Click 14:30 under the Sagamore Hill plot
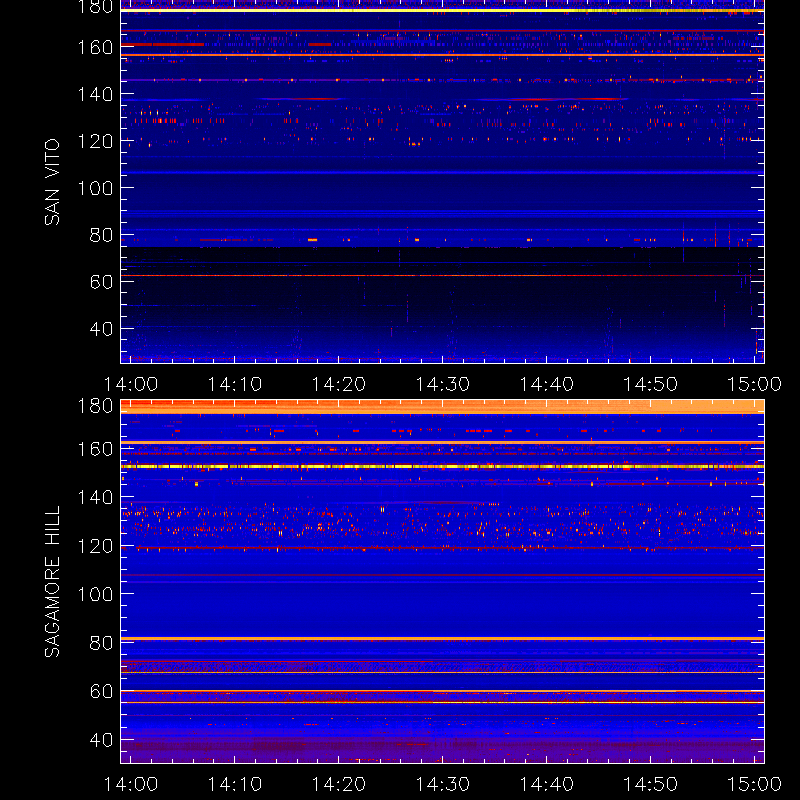Screen dimensions: 800x800 pyautogui.click(x=442, y=784)
